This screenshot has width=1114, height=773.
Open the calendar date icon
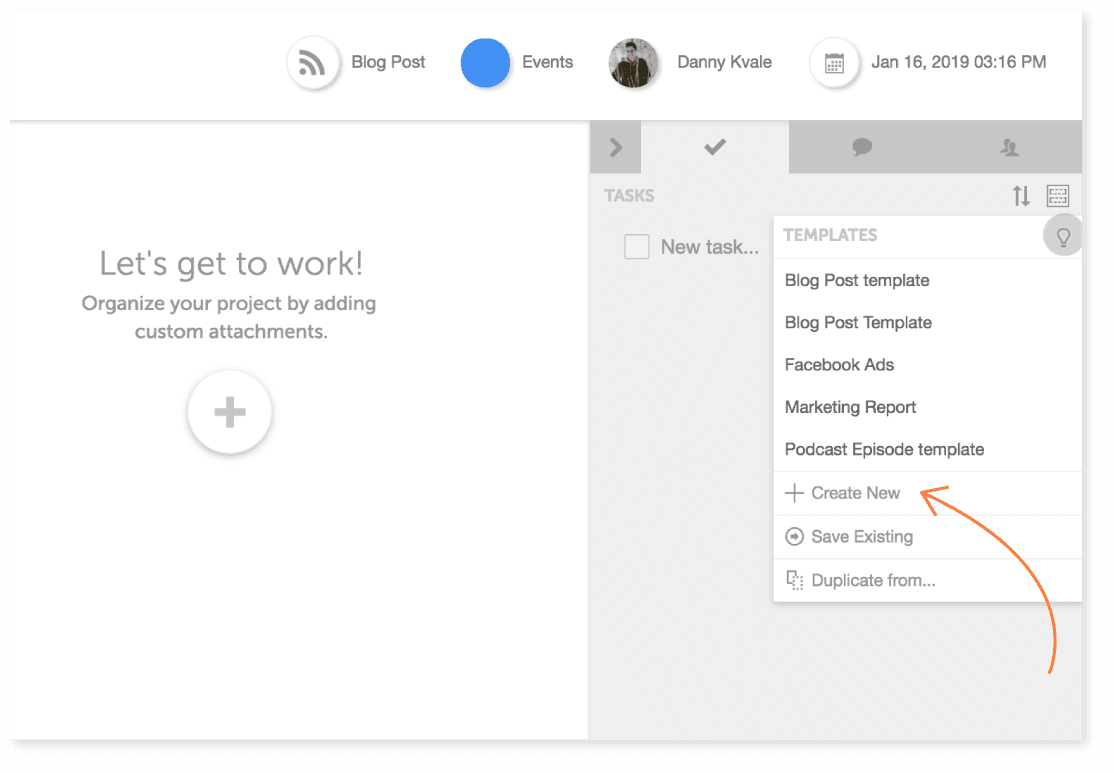[x=834, y=63]
